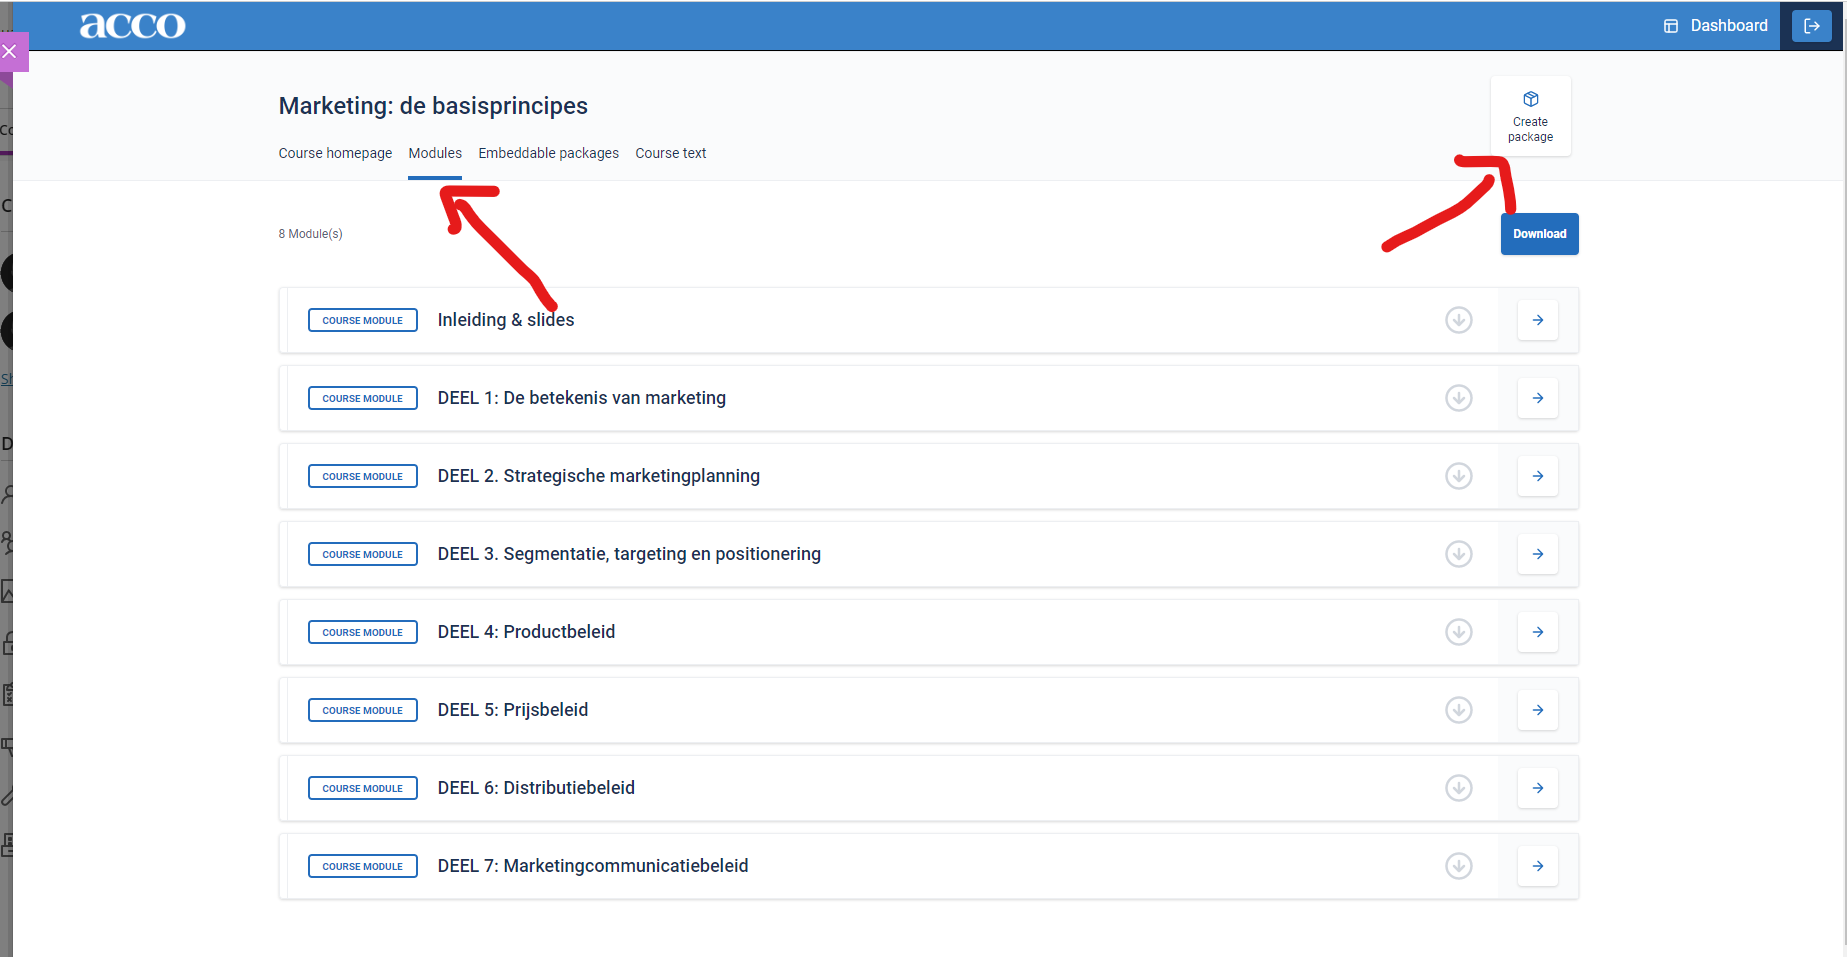Select the Modules tab
The width and height of the screenshot is (1847, 957).
(x=435, y=153)
